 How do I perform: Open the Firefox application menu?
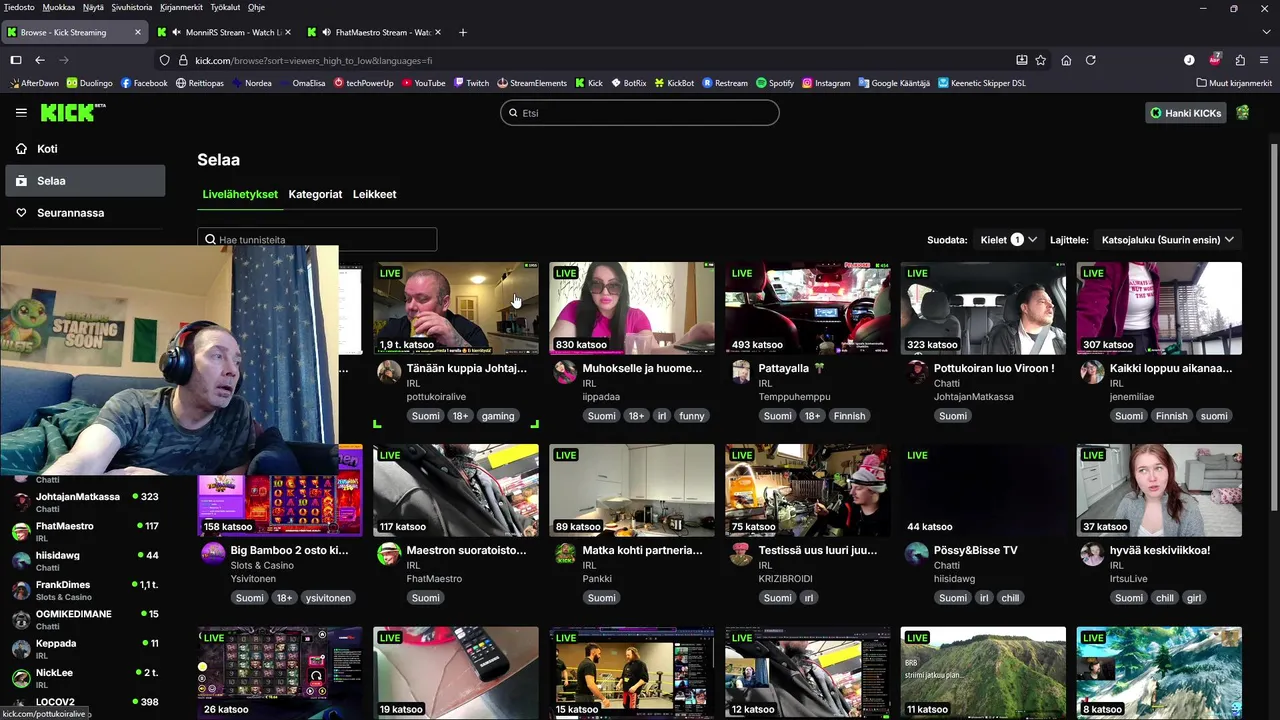[1264, 60]
